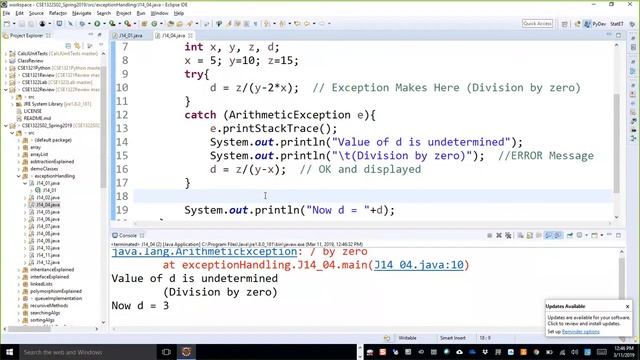Click Windows Start button on taskbar
Viewport: 640px width, 360px height.
[x=9, y=352]
